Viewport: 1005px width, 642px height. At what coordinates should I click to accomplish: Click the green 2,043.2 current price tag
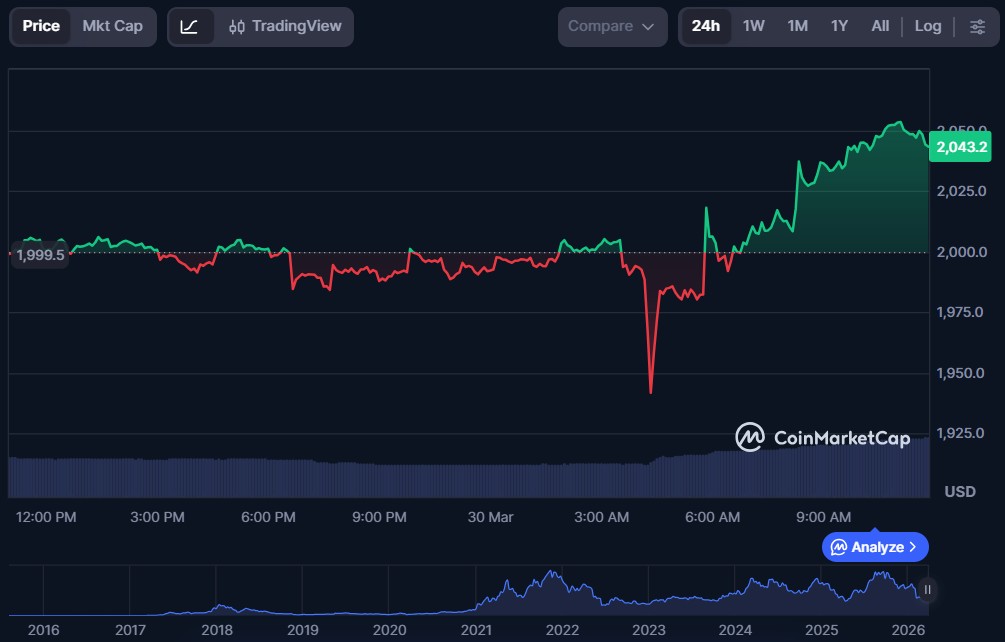(x=961, y=147)
